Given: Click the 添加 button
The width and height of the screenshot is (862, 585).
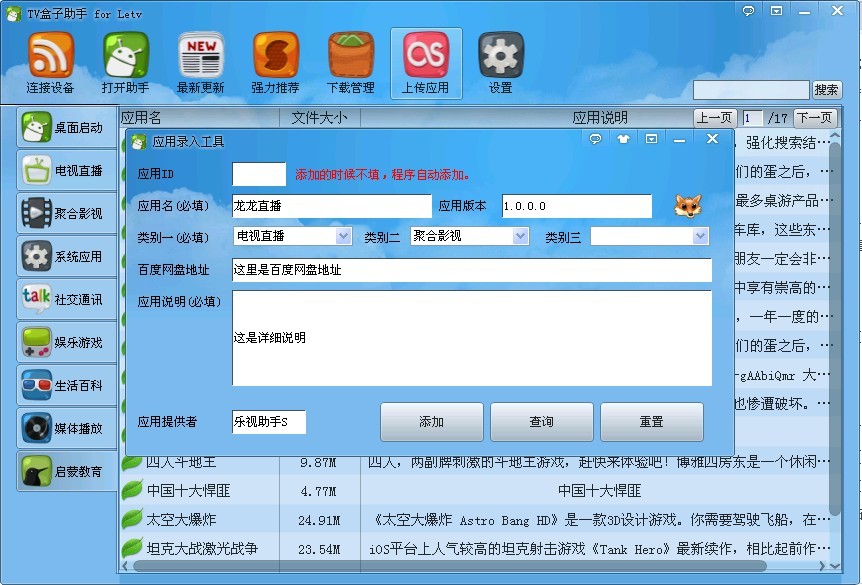Looking at the screenshot, I should tap(432, 422).
